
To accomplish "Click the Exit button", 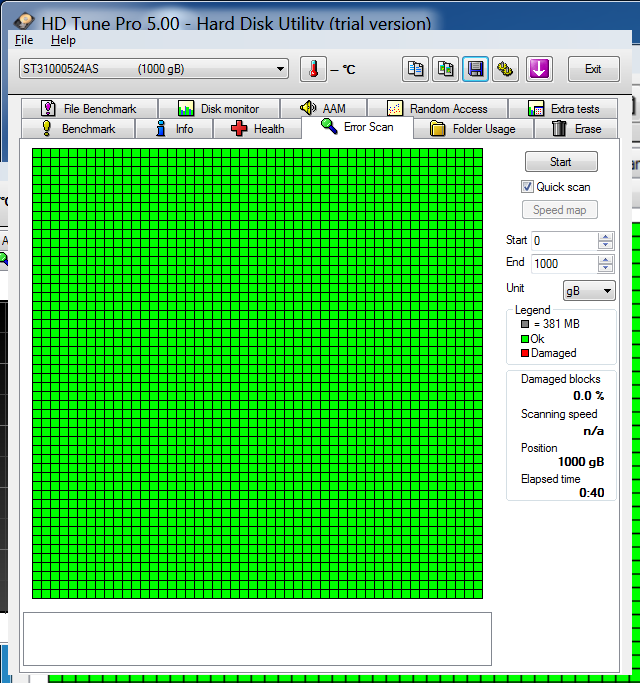I will [x=593, y=69].
